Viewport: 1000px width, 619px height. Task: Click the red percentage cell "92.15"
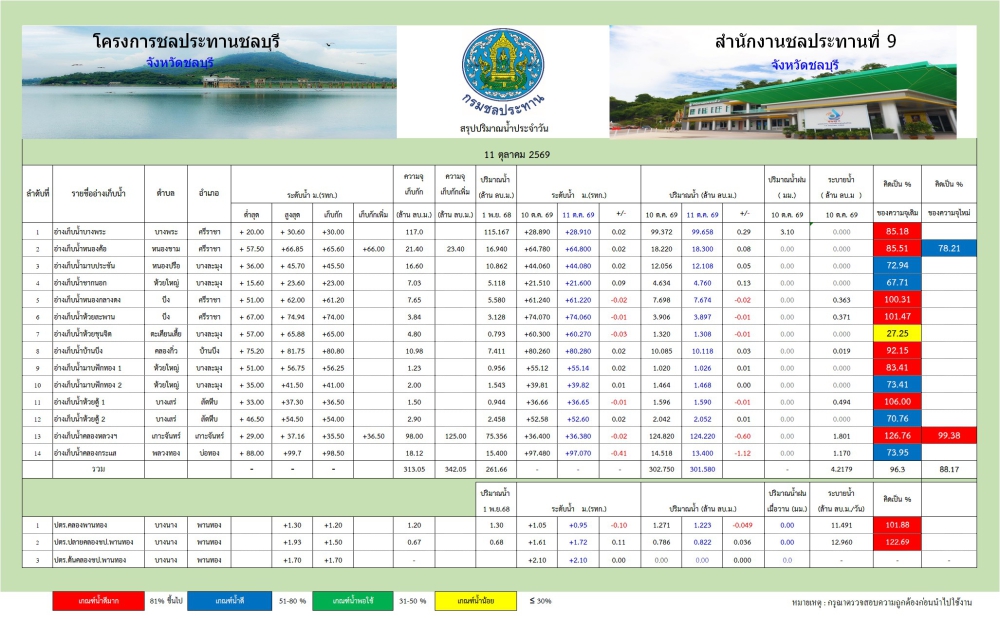tap(897, 351)
